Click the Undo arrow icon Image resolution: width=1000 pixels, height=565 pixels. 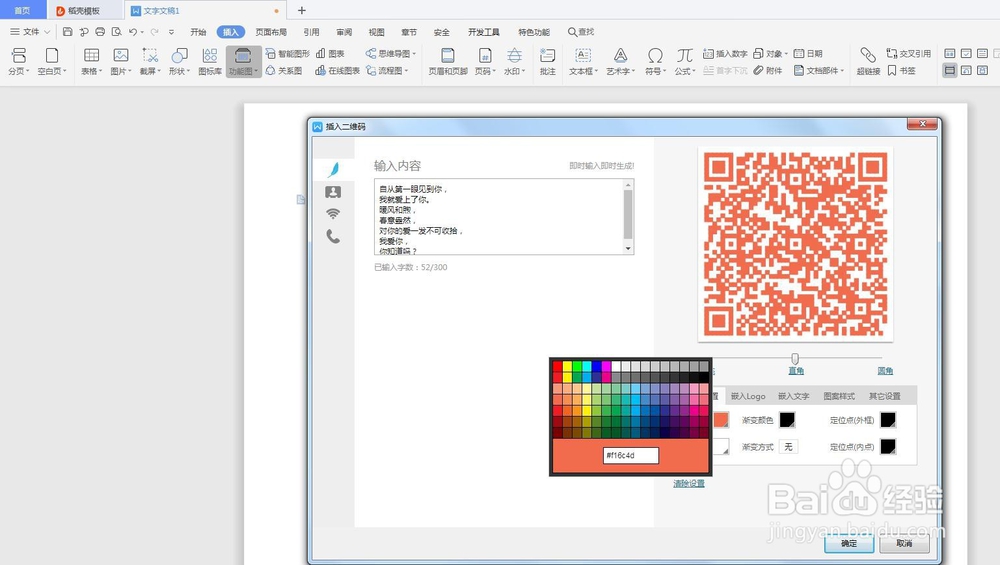(x=133, y=31)
